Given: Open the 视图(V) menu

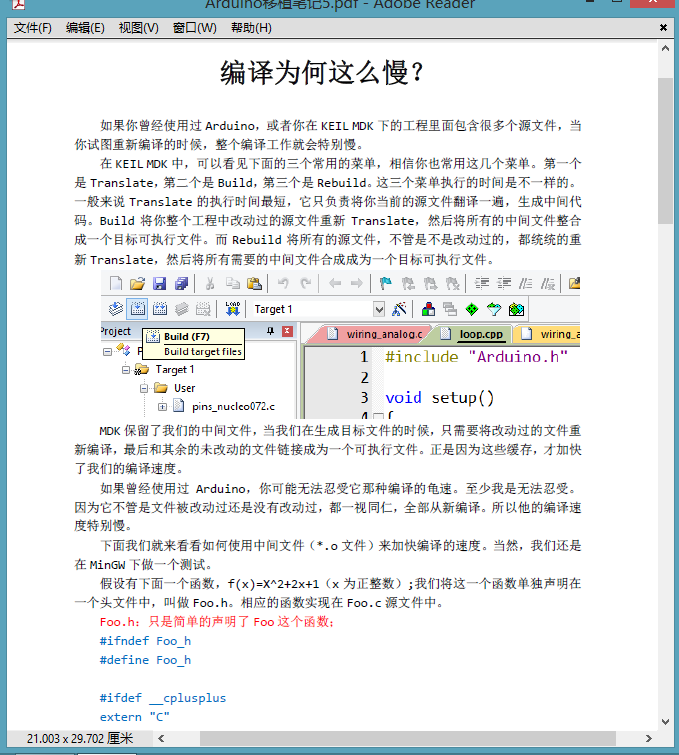Looking at the screenshot, I should (139, 28).
